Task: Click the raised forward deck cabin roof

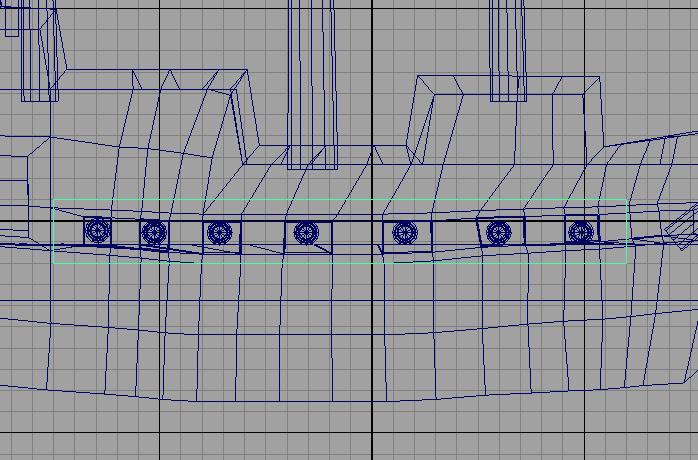Action: click(x=507, y=85)
